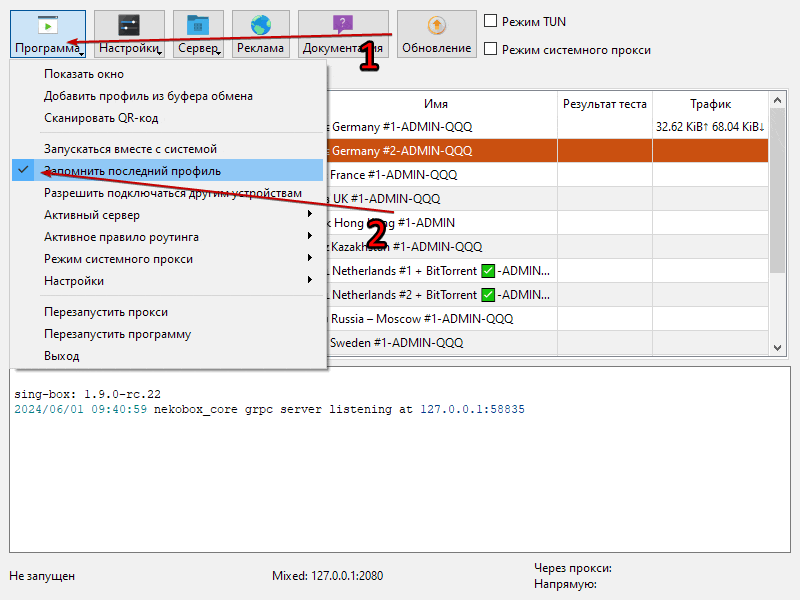Click the Сервер toolbar icon
Image resolution: width=800 pixels, height=600 pixels.
[198, 26]
